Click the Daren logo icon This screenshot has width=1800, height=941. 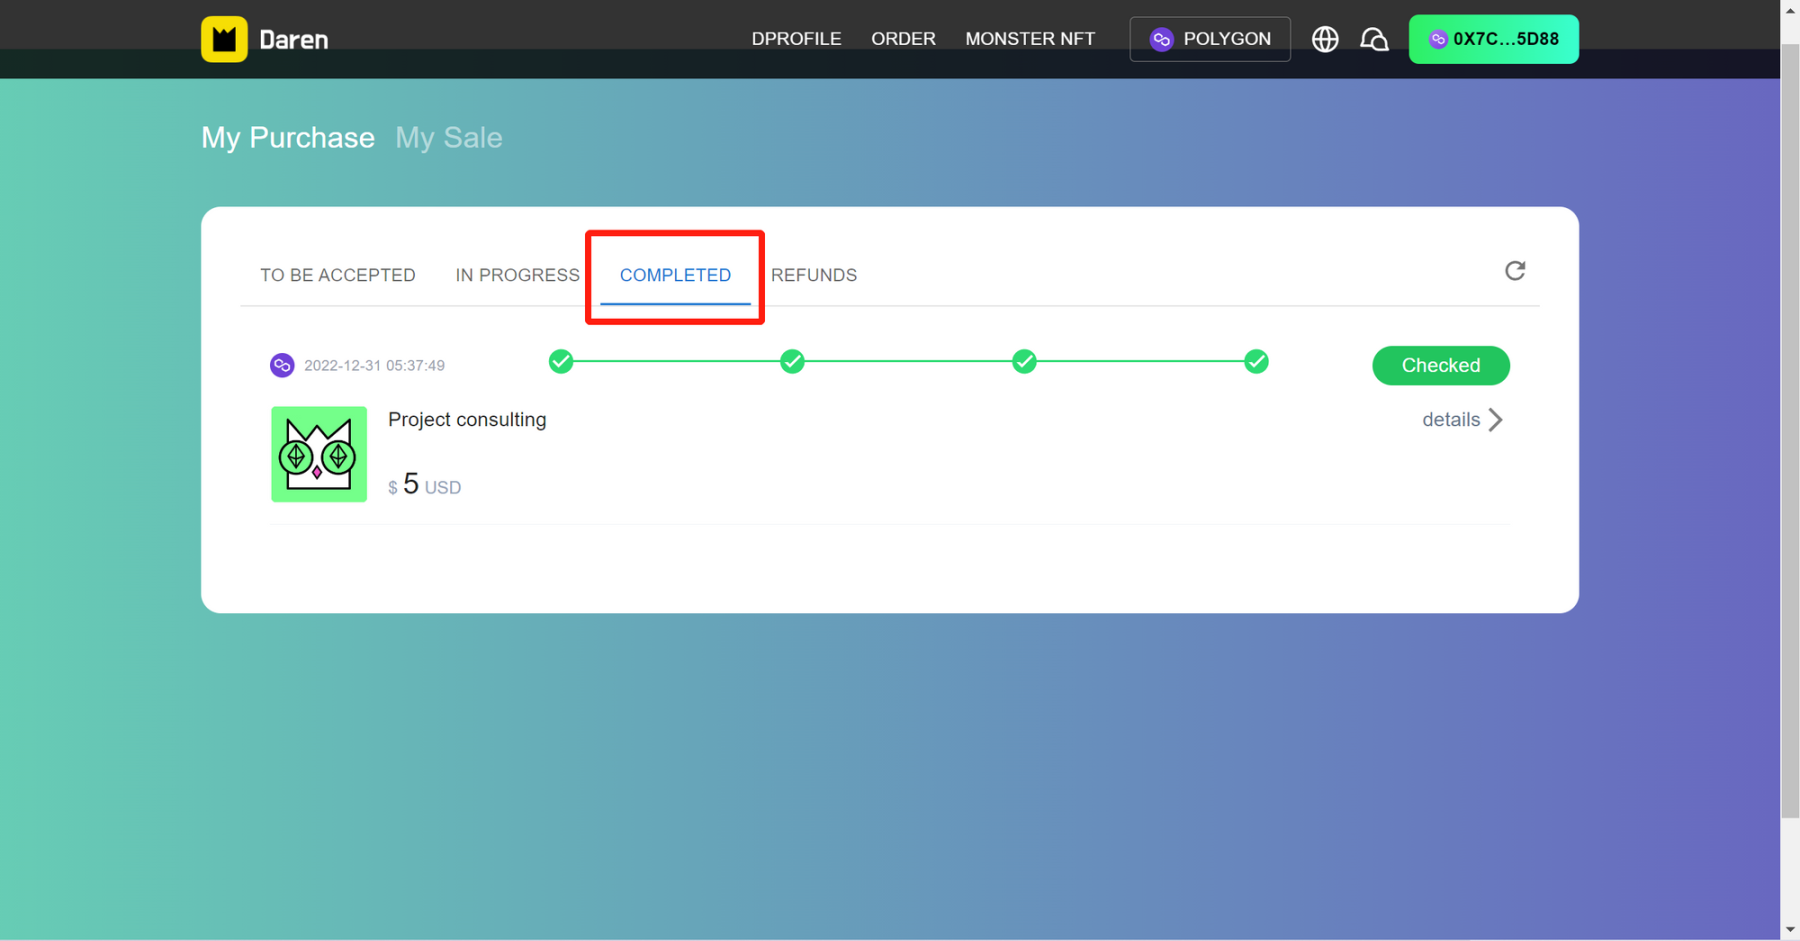pos(224,39)
